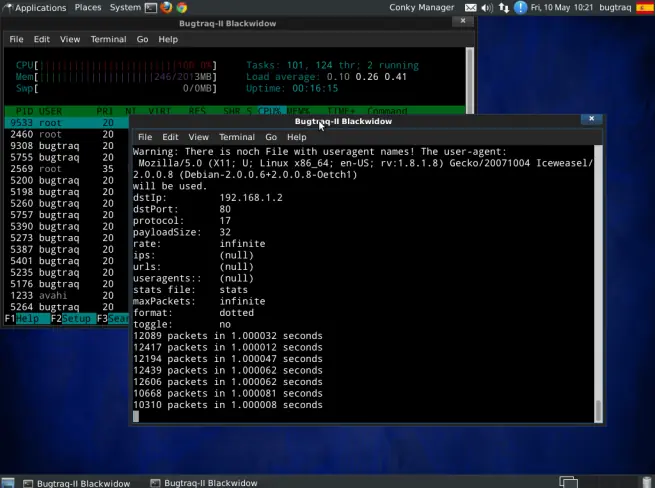
Task: Close the back htop terminal window
Action: tap(463, 21)
